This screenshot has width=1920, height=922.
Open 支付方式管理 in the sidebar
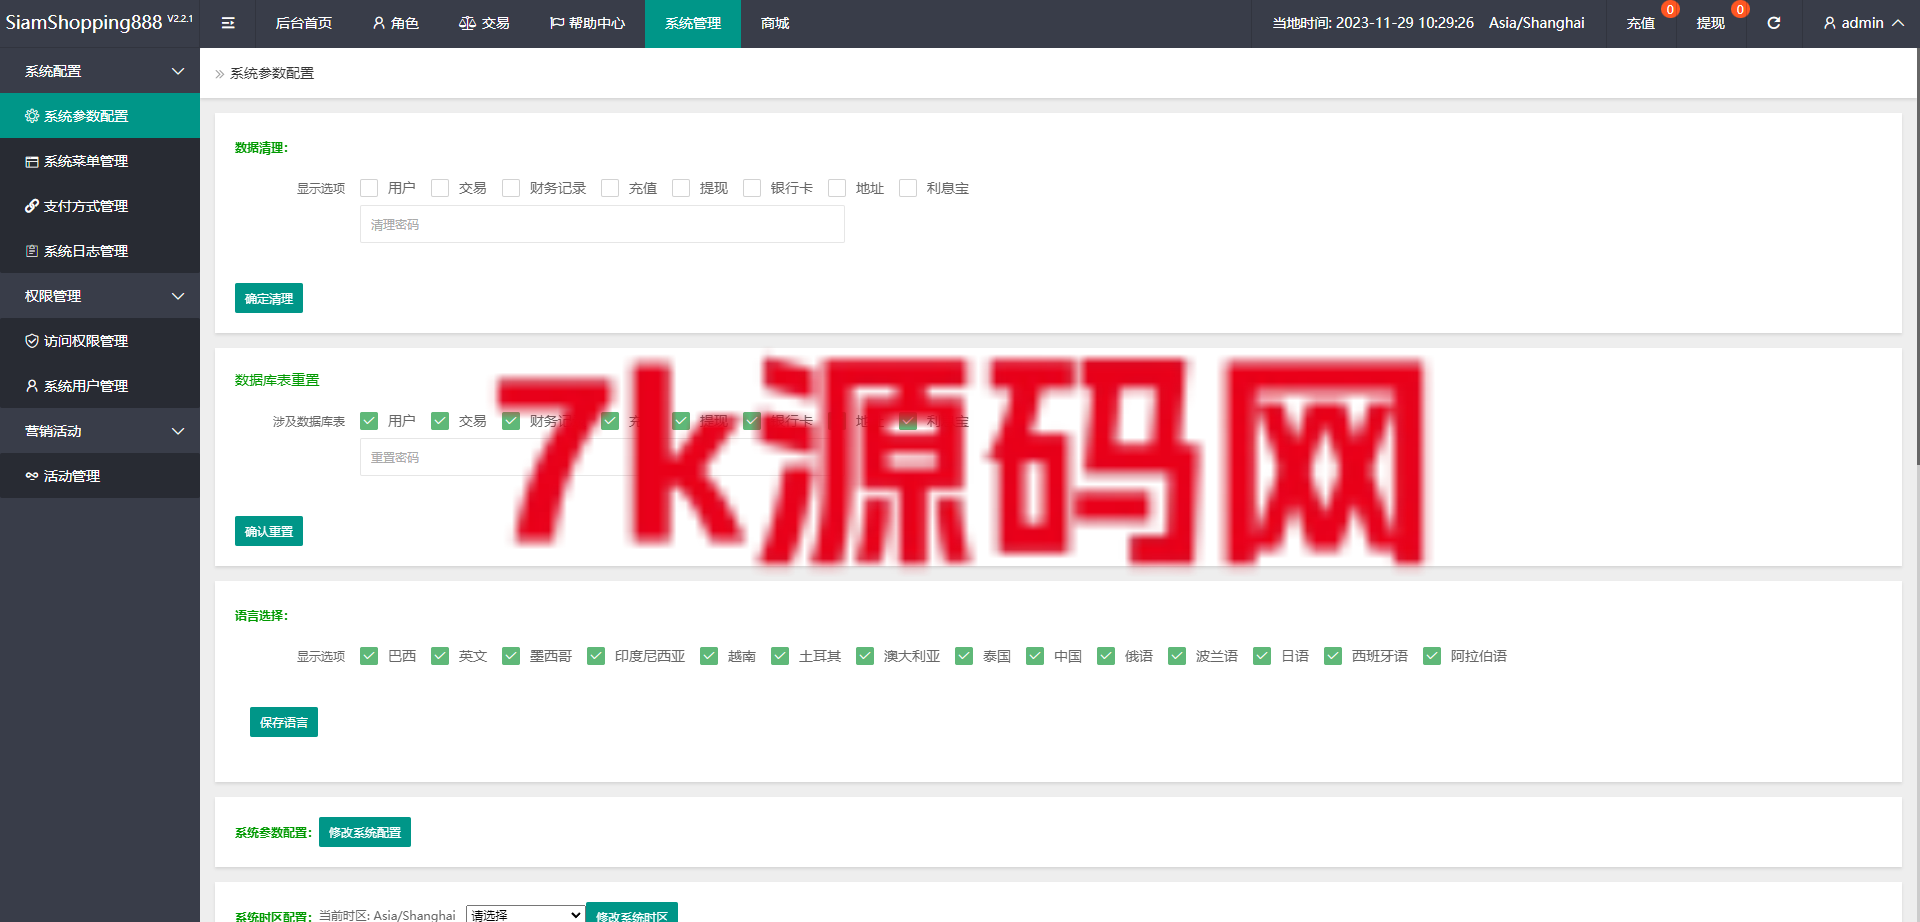pos(100,206)
